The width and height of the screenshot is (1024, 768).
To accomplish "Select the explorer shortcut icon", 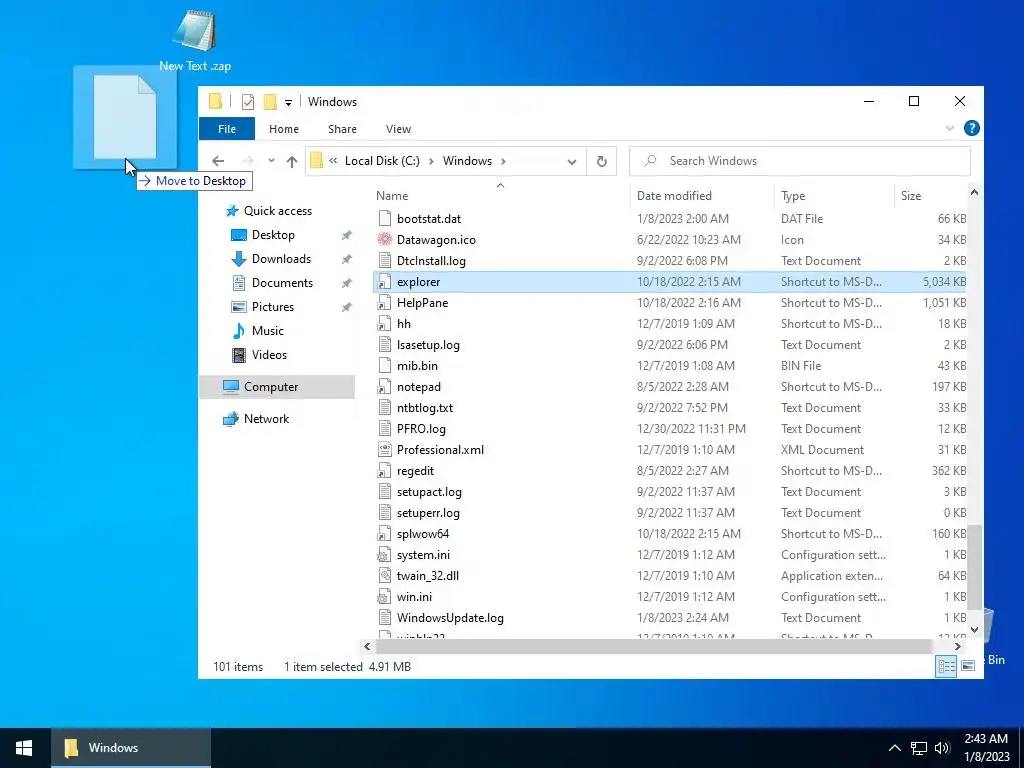I will click(x=385, y=282).
